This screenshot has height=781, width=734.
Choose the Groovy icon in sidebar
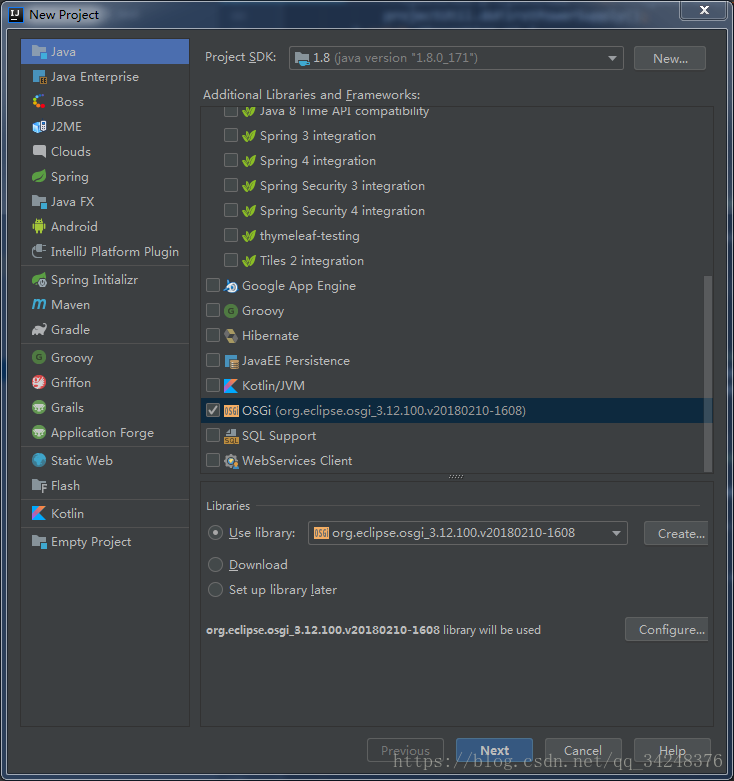[x=39, y=357]
